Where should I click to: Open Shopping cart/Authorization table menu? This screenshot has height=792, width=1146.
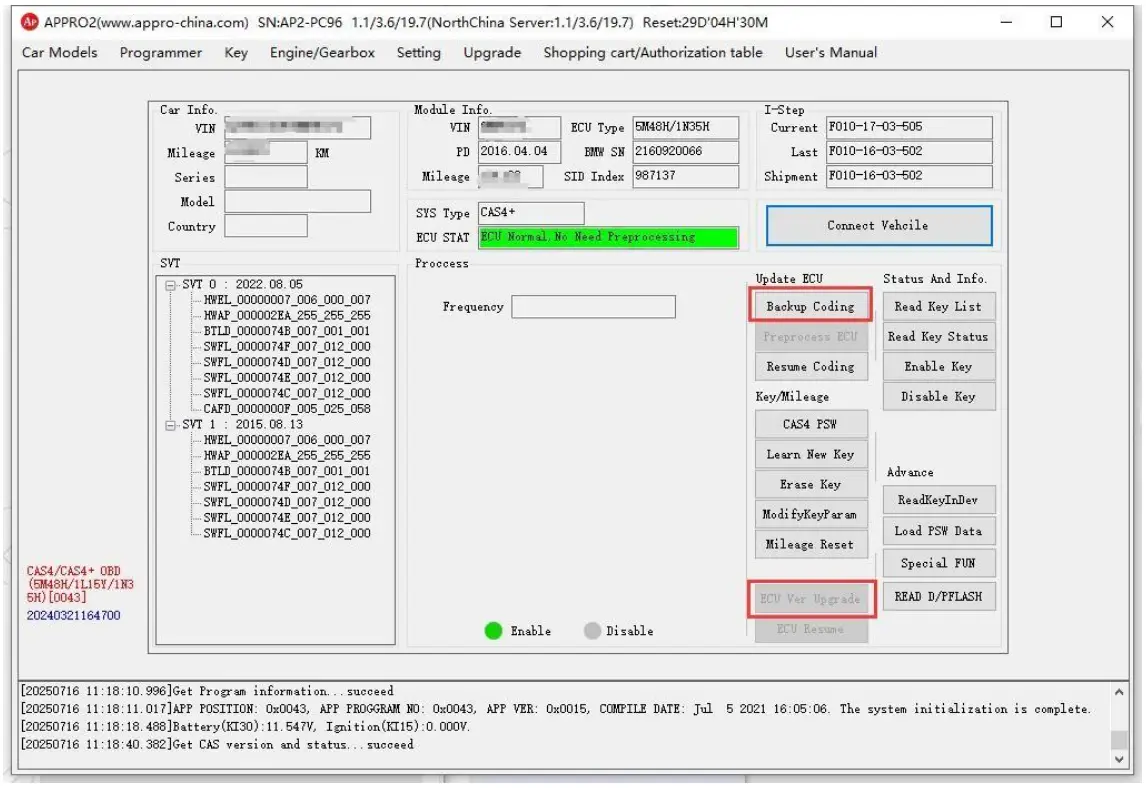[x=653, y=53]
